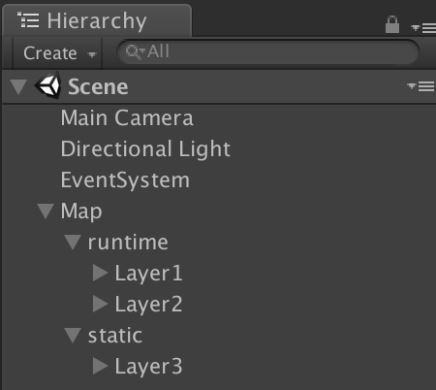
Task: Expand Layer3 with its arrow
Action: [x=100, y=366]
